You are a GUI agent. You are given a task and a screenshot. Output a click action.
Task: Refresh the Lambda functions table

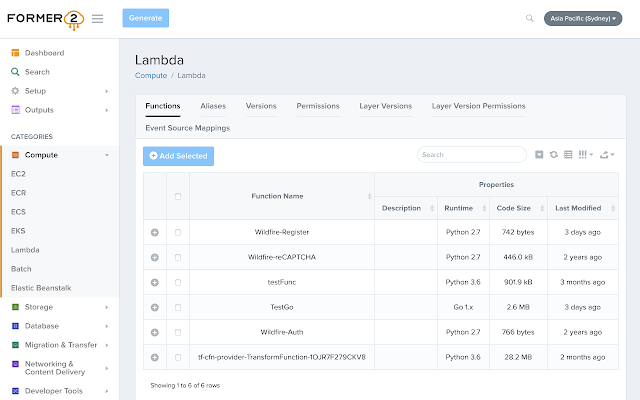[553, 155]
